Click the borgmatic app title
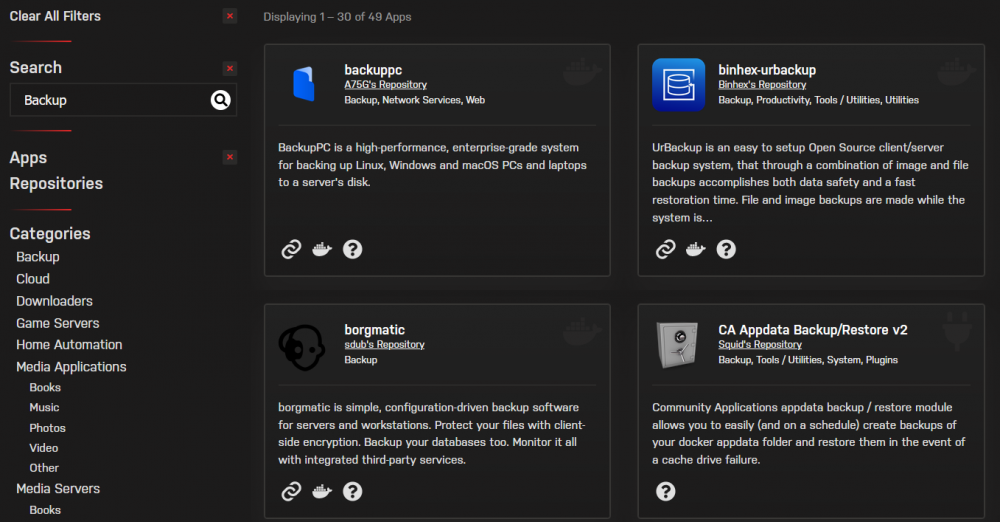 click(x=374, y=330)
